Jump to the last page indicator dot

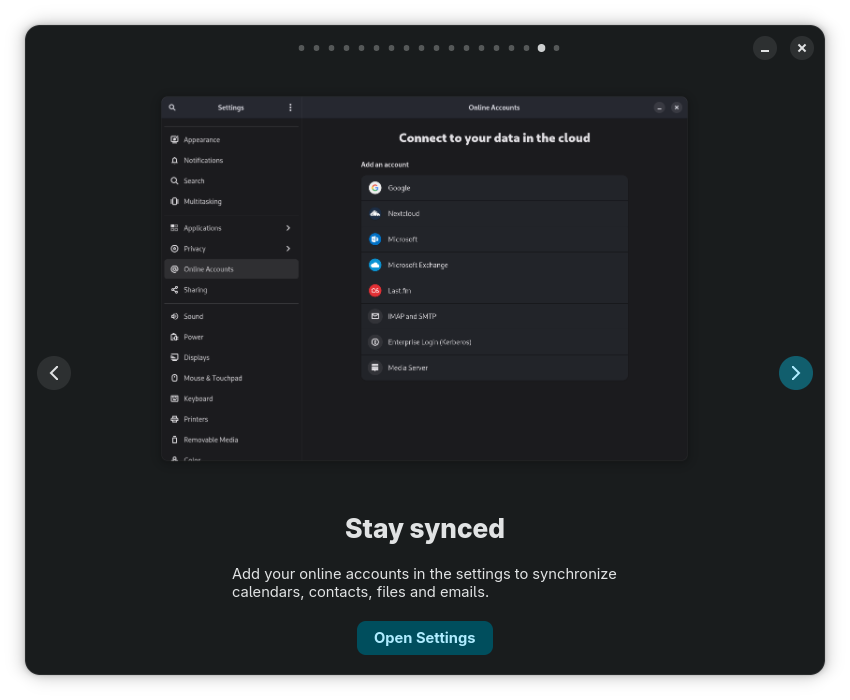(x=556, y=48)
